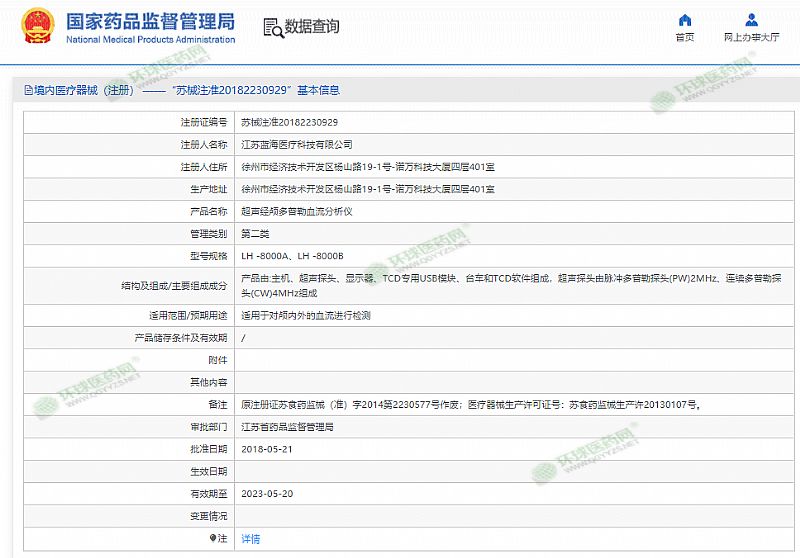Image resolution: width=800 pixels, height=558 pixels.
Task: Open 网上办事大厅 via its text label
Action: click(x=751, y=38)
